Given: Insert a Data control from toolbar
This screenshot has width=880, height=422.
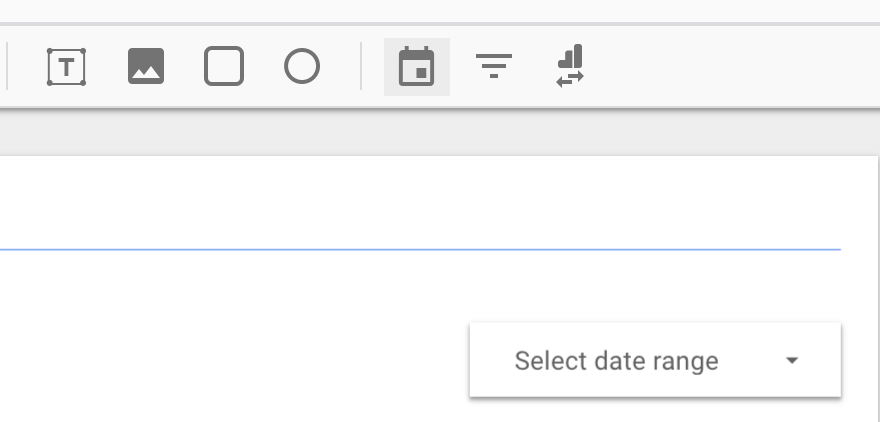Looking at the screenshot, I should 570,66.
